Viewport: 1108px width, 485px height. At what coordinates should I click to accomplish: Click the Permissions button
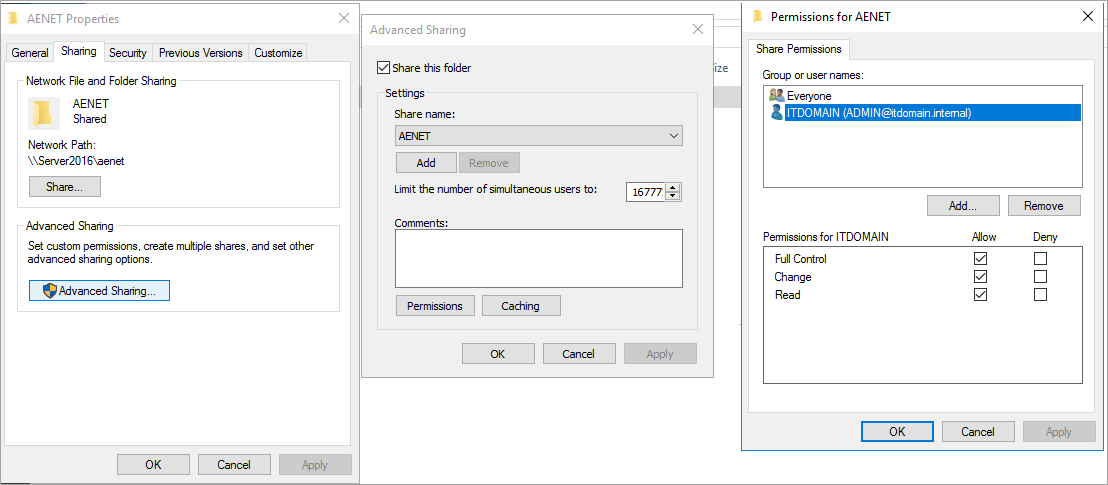(x=435, y=305)
